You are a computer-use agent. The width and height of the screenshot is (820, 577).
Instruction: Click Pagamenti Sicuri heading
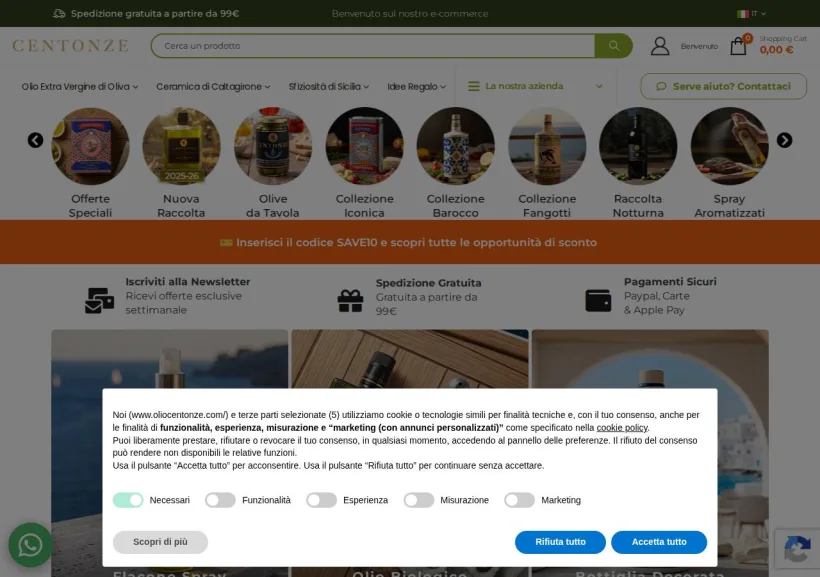pyautogui.click(x=670, y=282)
